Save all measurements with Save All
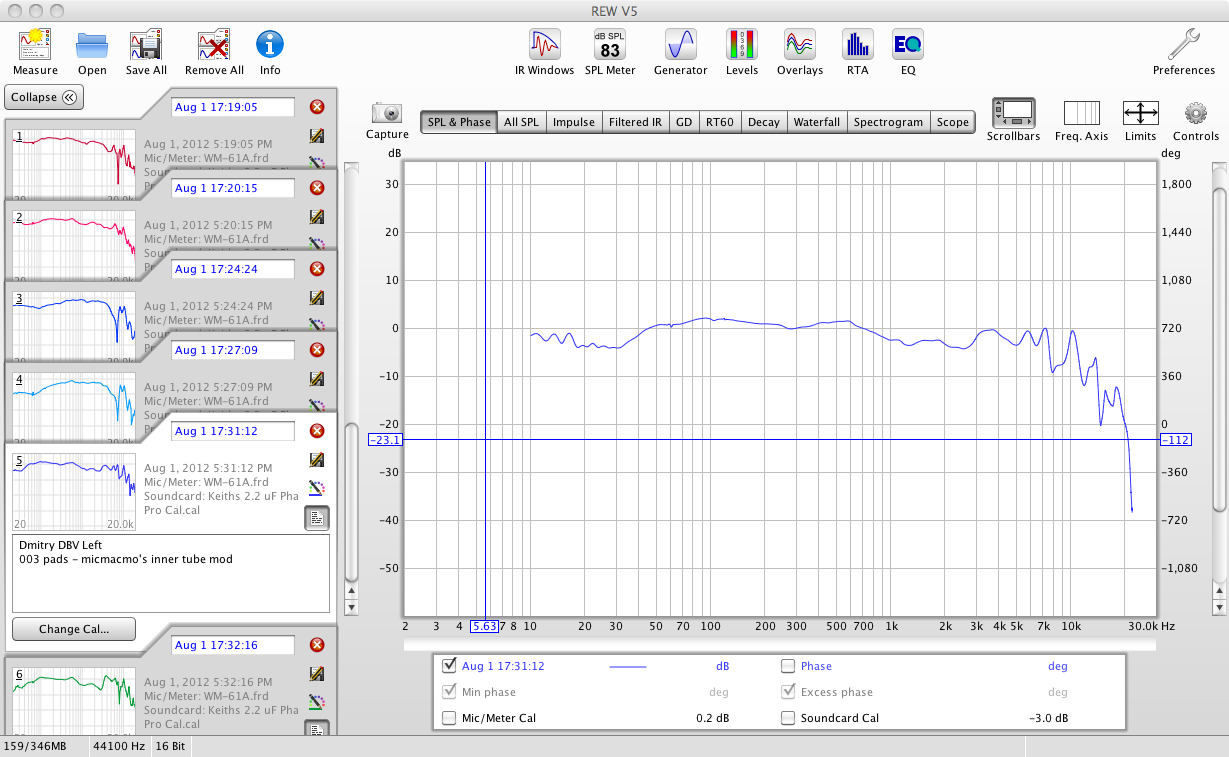 (x=146, y=45)
